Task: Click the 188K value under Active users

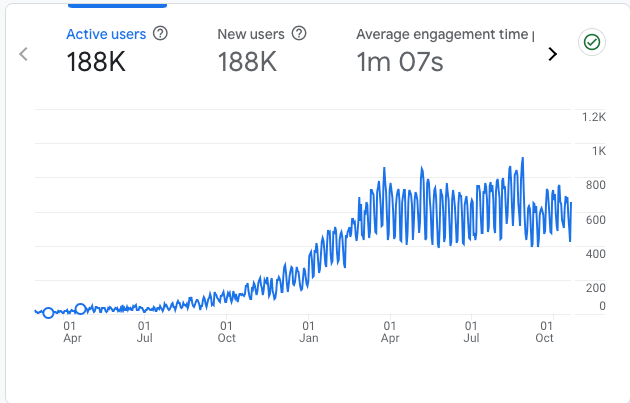Action: tap(96, 62)
